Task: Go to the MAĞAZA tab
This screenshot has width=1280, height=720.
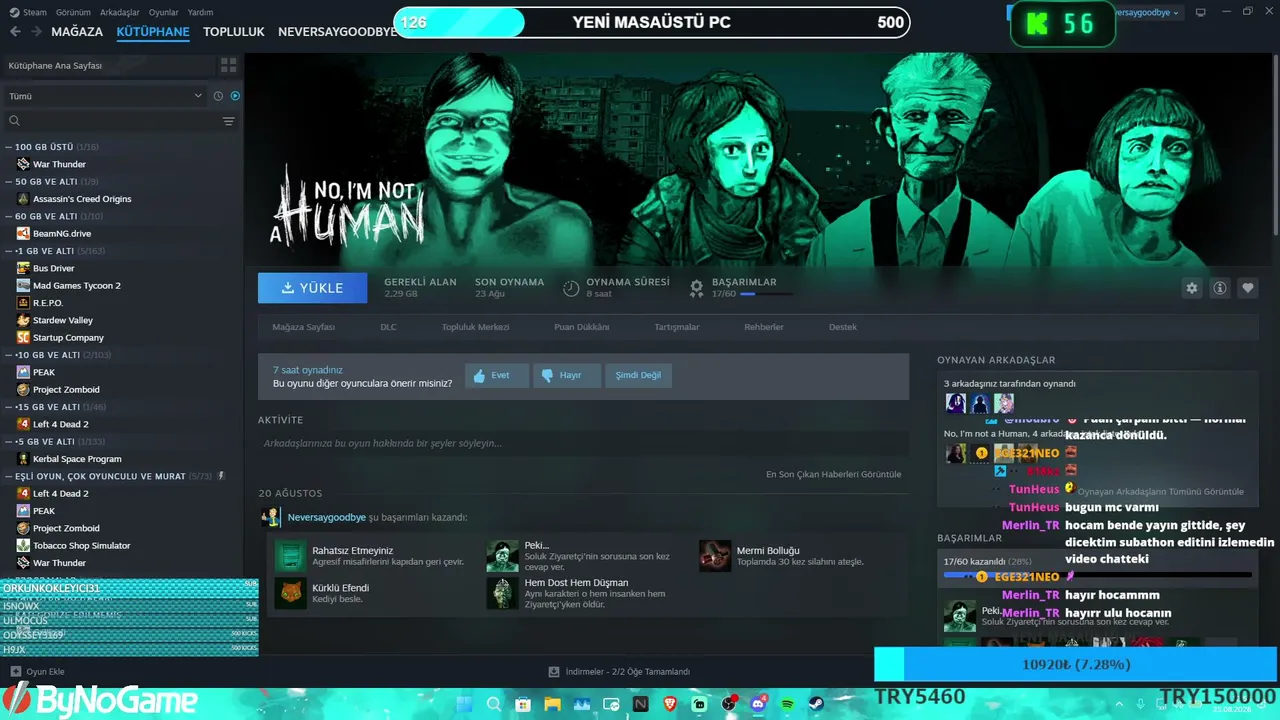Action: pyautogui.click(x=77, y=32)
